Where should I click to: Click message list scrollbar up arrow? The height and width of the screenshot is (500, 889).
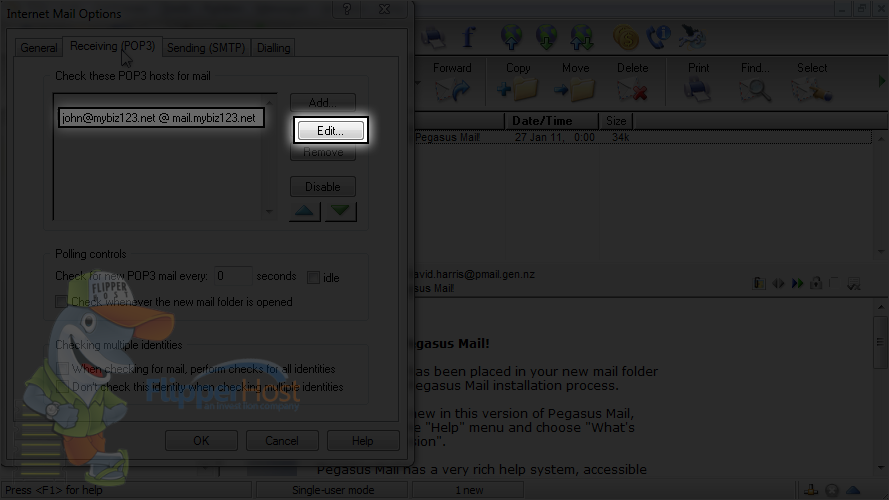click(881, 139)
